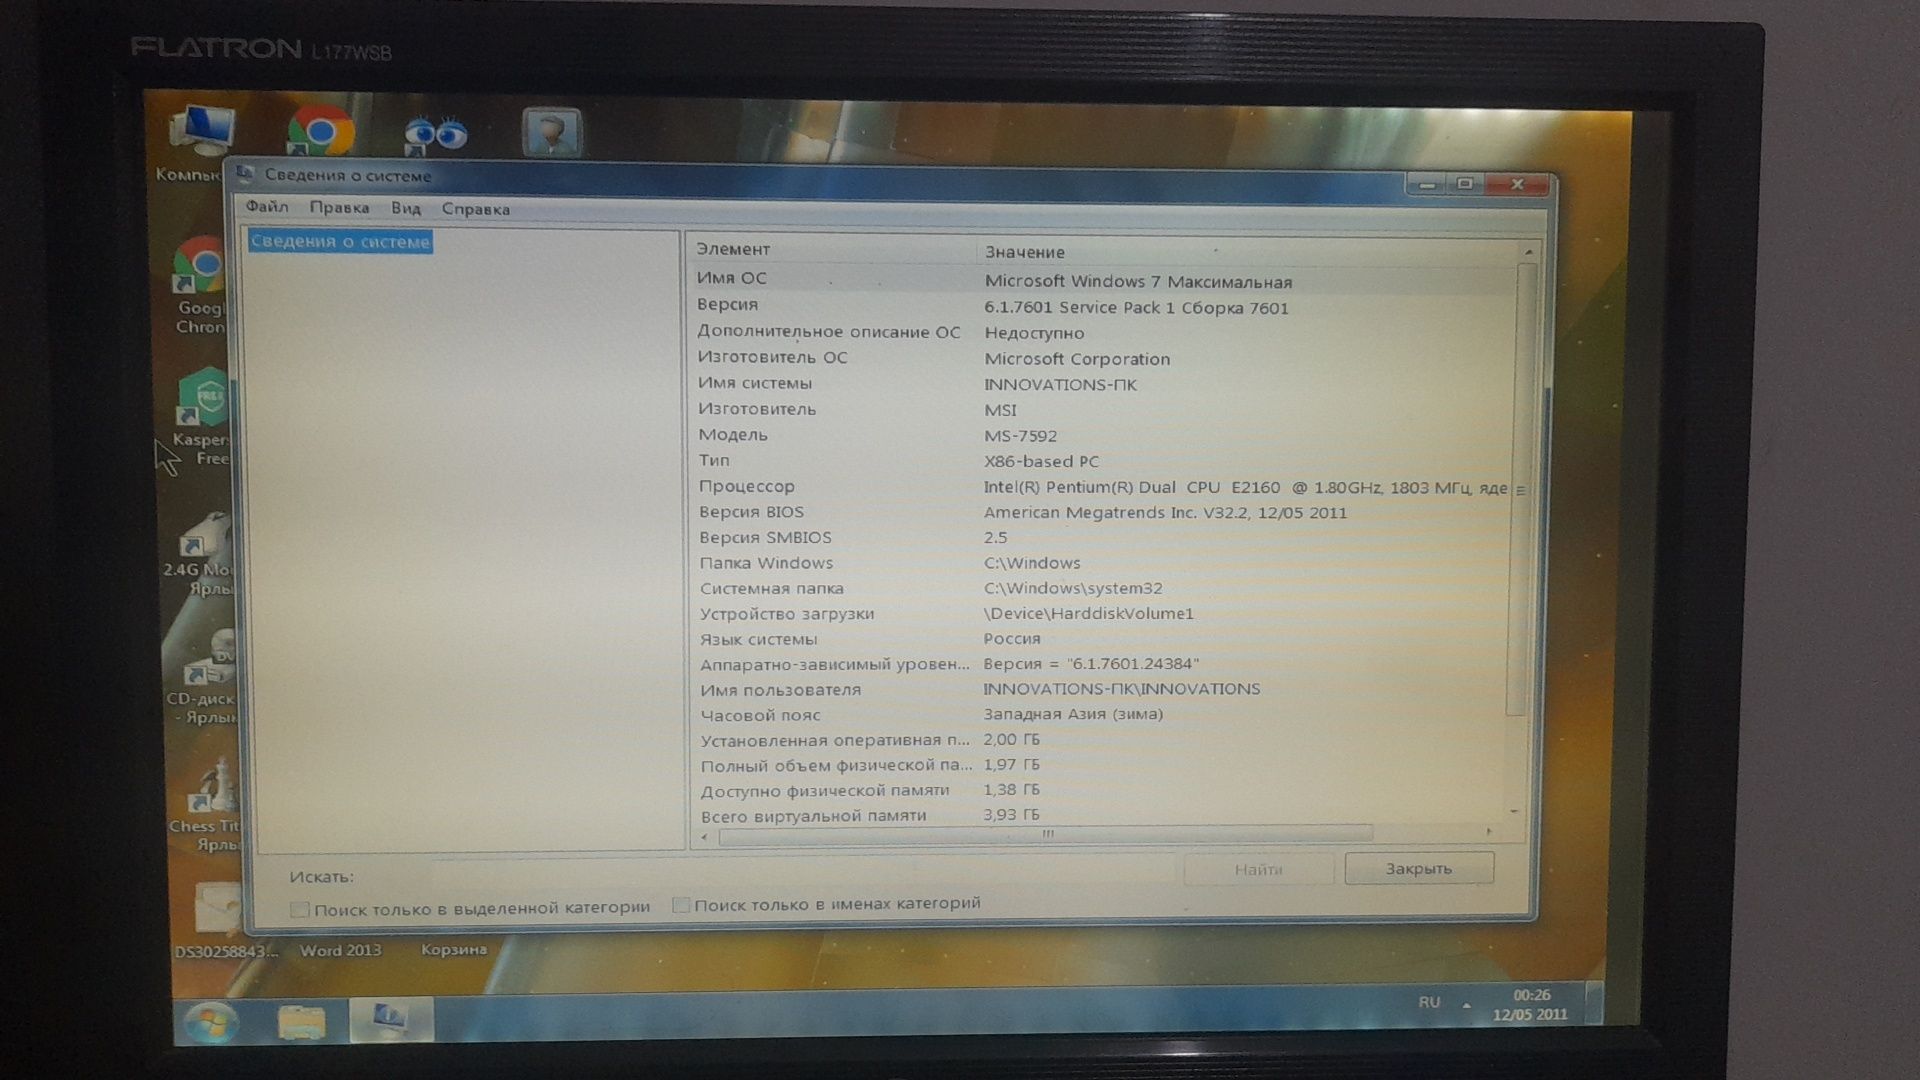The height and width of the screenshot is (1080, 1920).
Task: Show hidden tray icons arrow
Action: click(x=1466, y=1004)
